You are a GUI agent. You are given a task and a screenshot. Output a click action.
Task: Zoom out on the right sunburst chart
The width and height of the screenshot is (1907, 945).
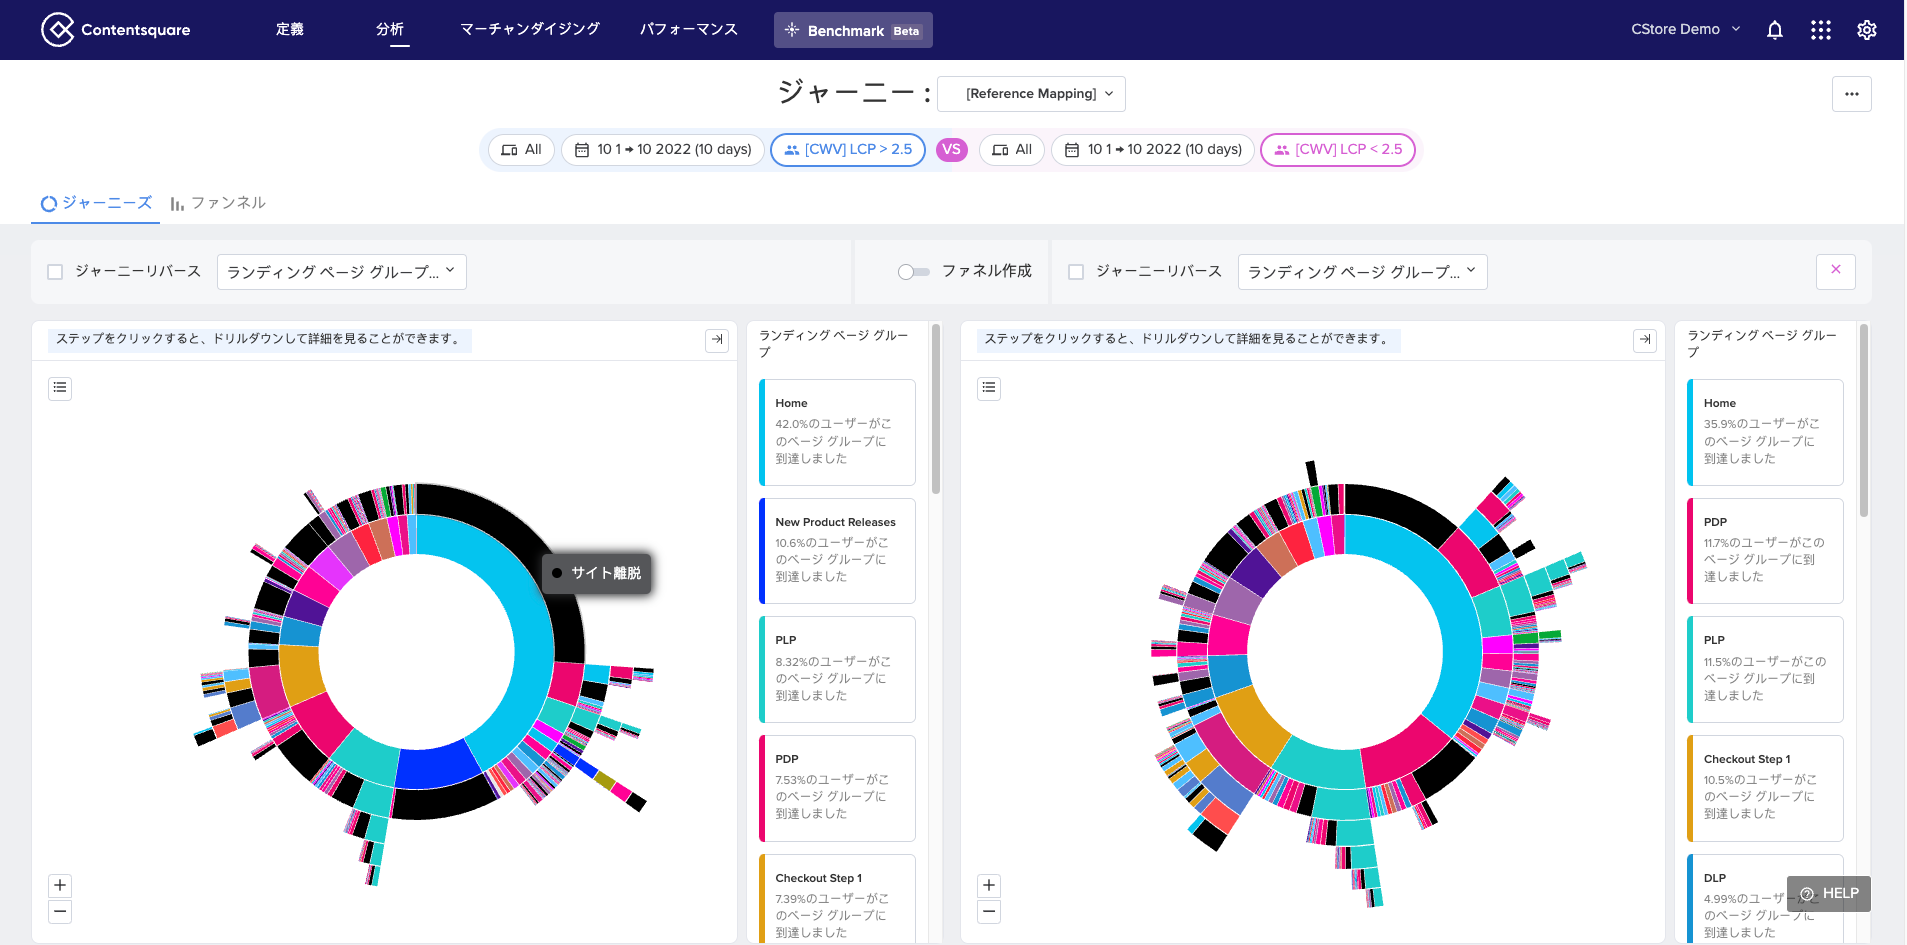point(989,911)
